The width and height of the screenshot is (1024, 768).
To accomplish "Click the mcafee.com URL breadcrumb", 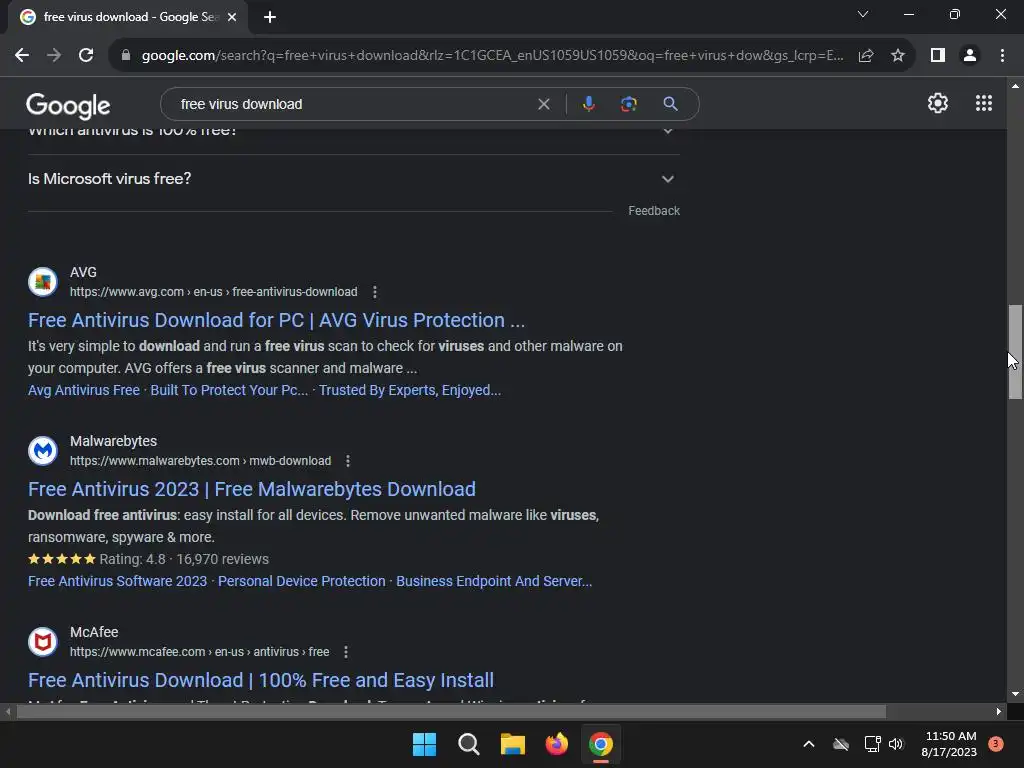I will 199,652.
